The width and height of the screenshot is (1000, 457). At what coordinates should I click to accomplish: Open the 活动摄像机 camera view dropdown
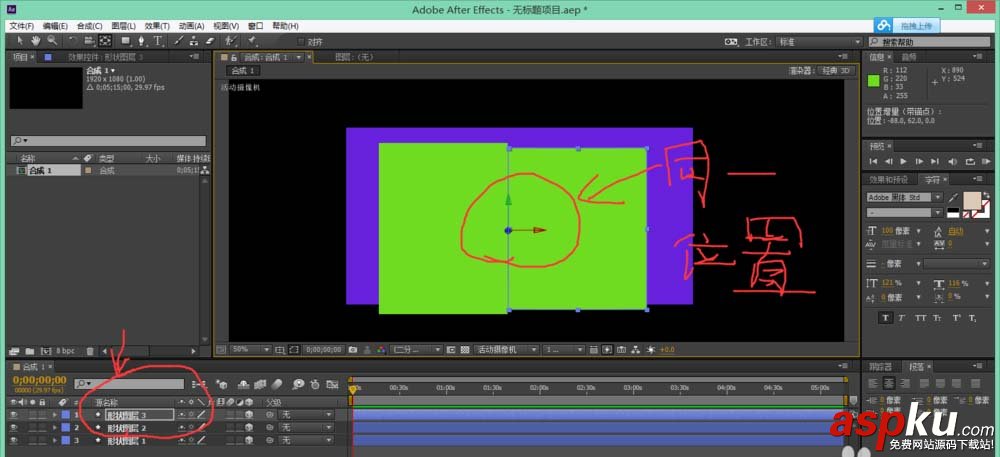tap(506, 350)
